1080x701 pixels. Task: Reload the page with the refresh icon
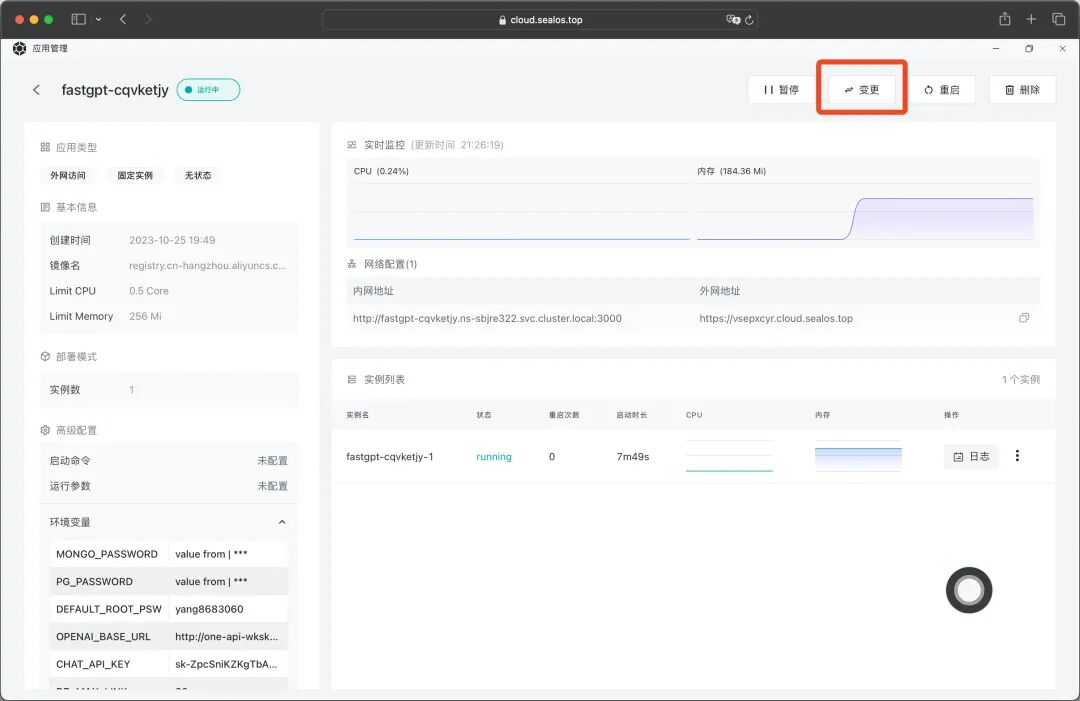point(749,19)
